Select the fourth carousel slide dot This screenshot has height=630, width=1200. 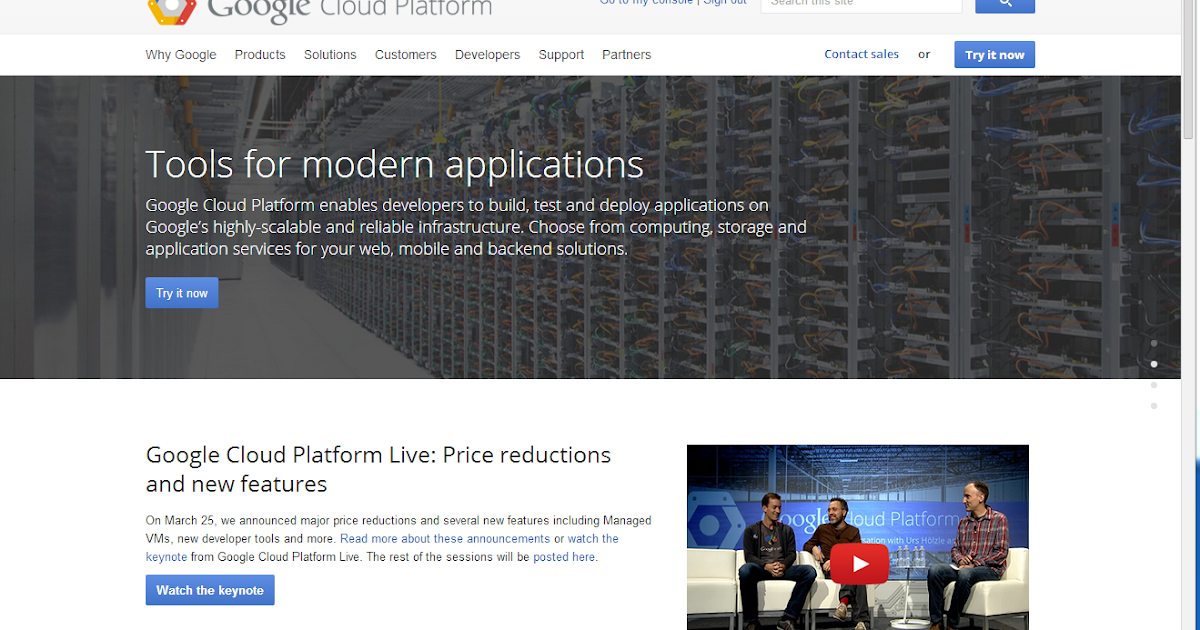coord(1154,406)
